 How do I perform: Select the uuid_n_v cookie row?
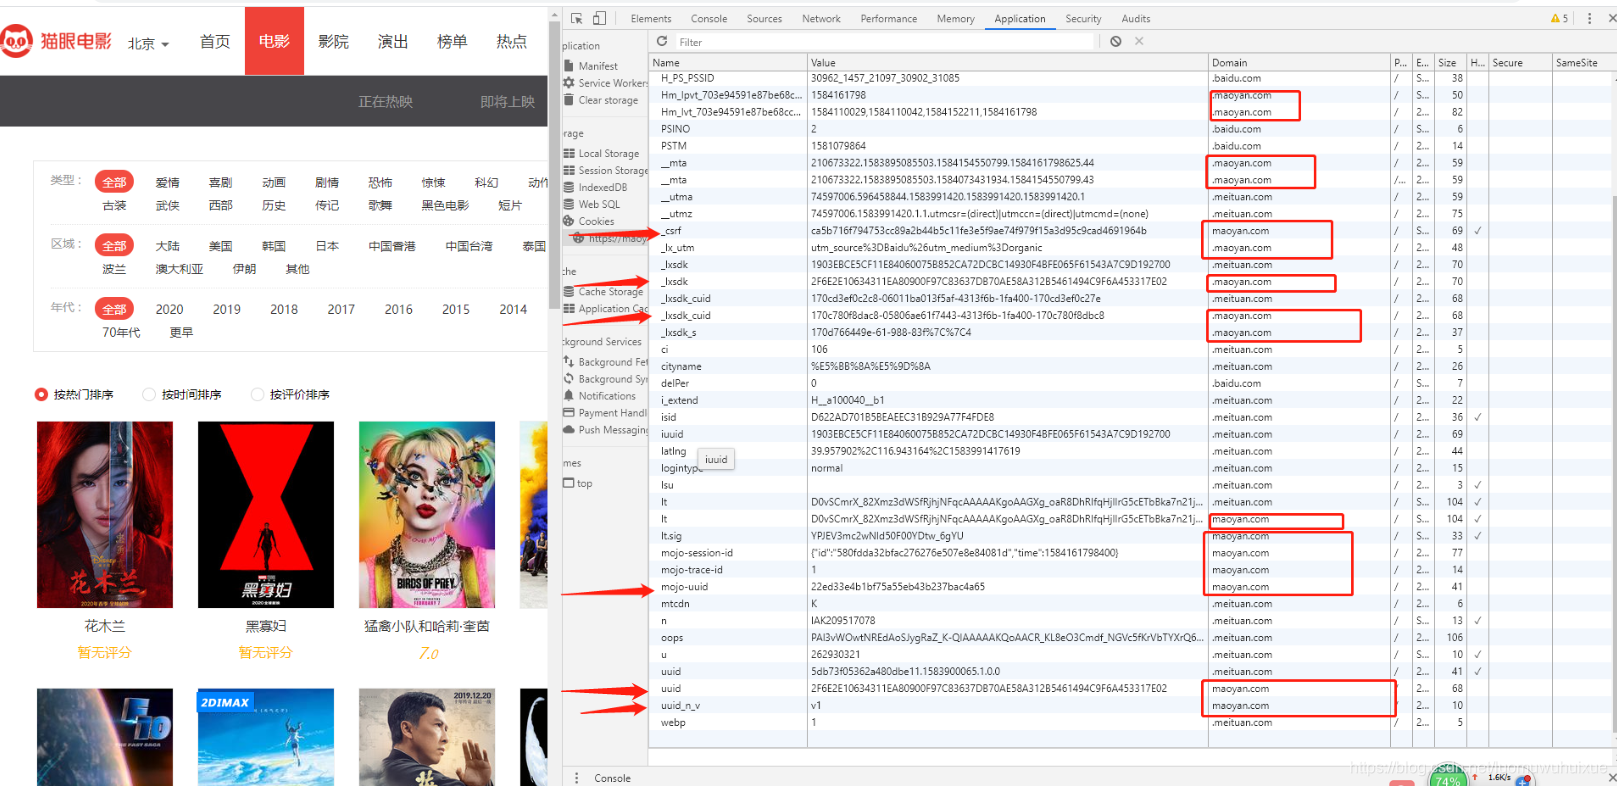(1132, 706)
